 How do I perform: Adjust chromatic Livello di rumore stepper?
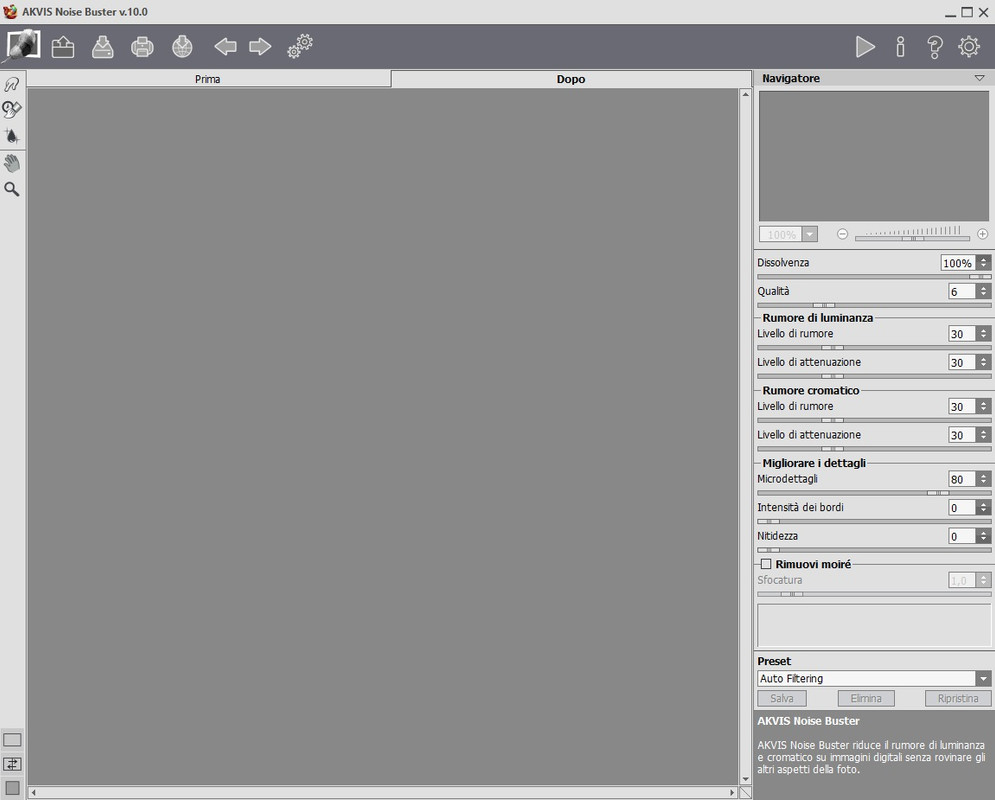[x=984, y=407]
